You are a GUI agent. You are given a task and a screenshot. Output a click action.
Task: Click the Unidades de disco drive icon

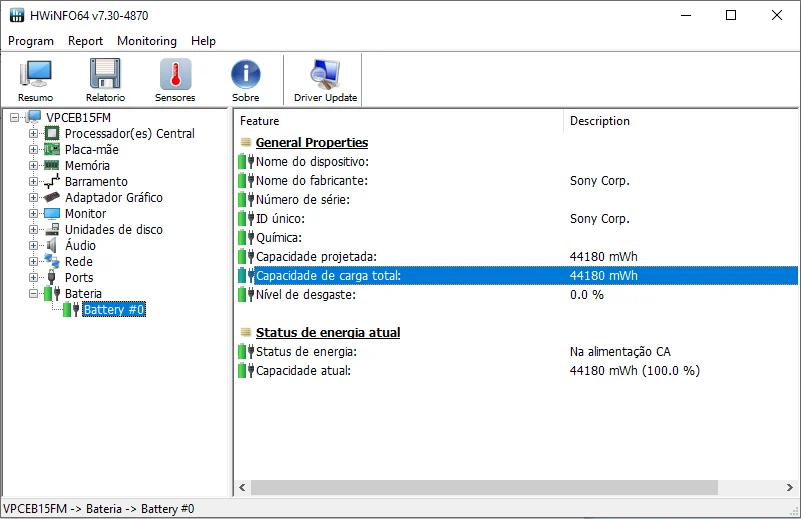52,229
